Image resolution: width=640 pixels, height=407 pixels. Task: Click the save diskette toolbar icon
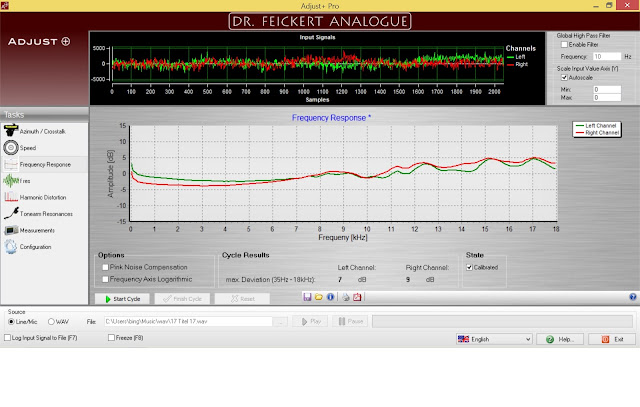pyautogui.click(x=307, y=297)
